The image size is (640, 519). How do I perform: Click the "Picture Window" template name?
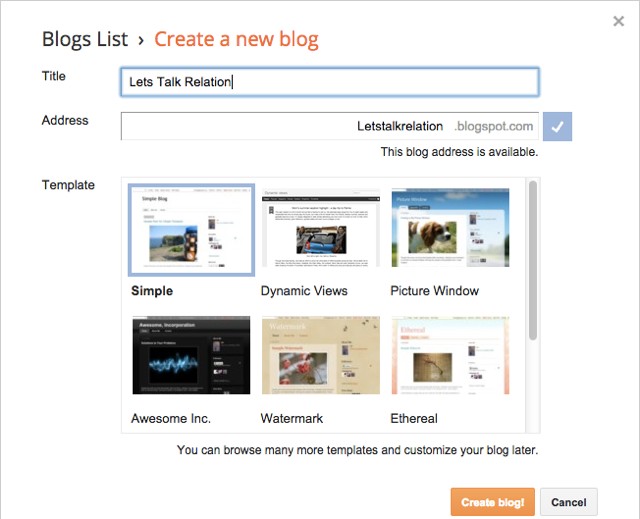[x=434, y=291]
